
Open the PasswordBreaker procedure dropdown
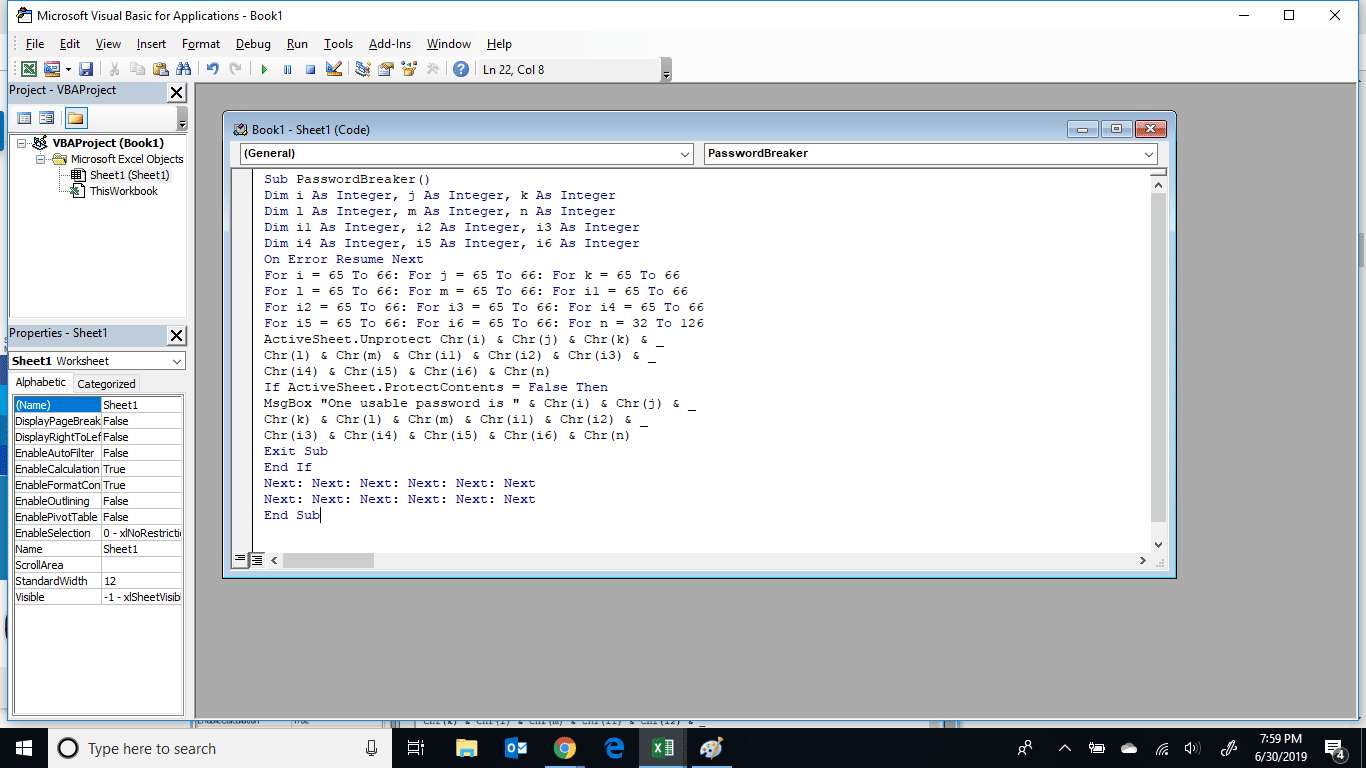click(1149, 154)
